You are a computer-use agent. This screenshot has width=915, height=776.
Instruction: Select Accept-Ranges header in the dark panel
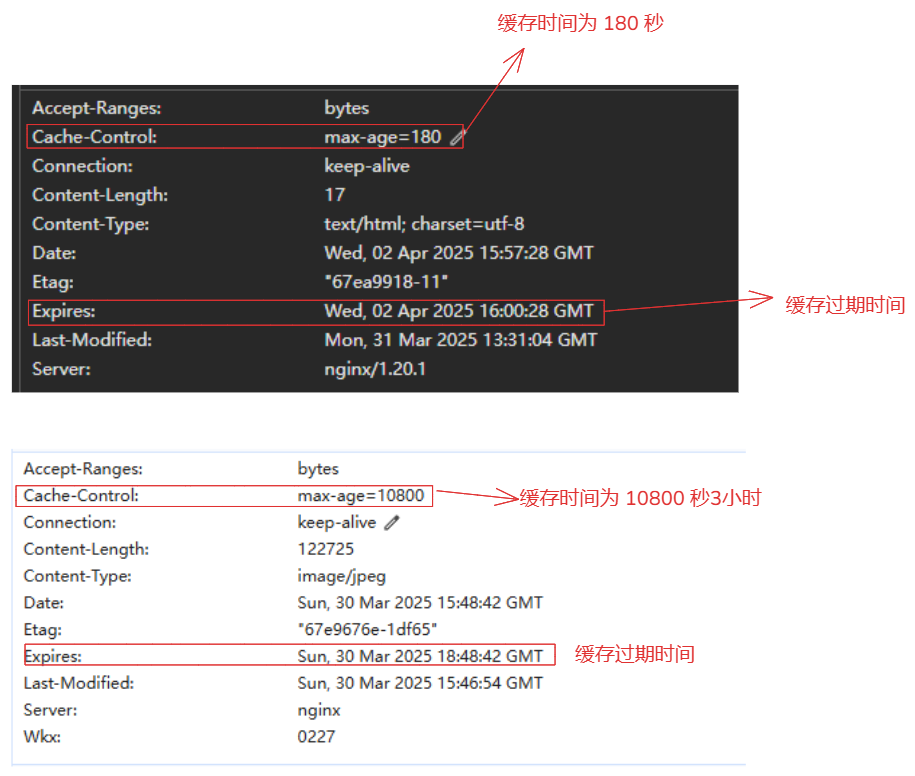click(96, 108)
